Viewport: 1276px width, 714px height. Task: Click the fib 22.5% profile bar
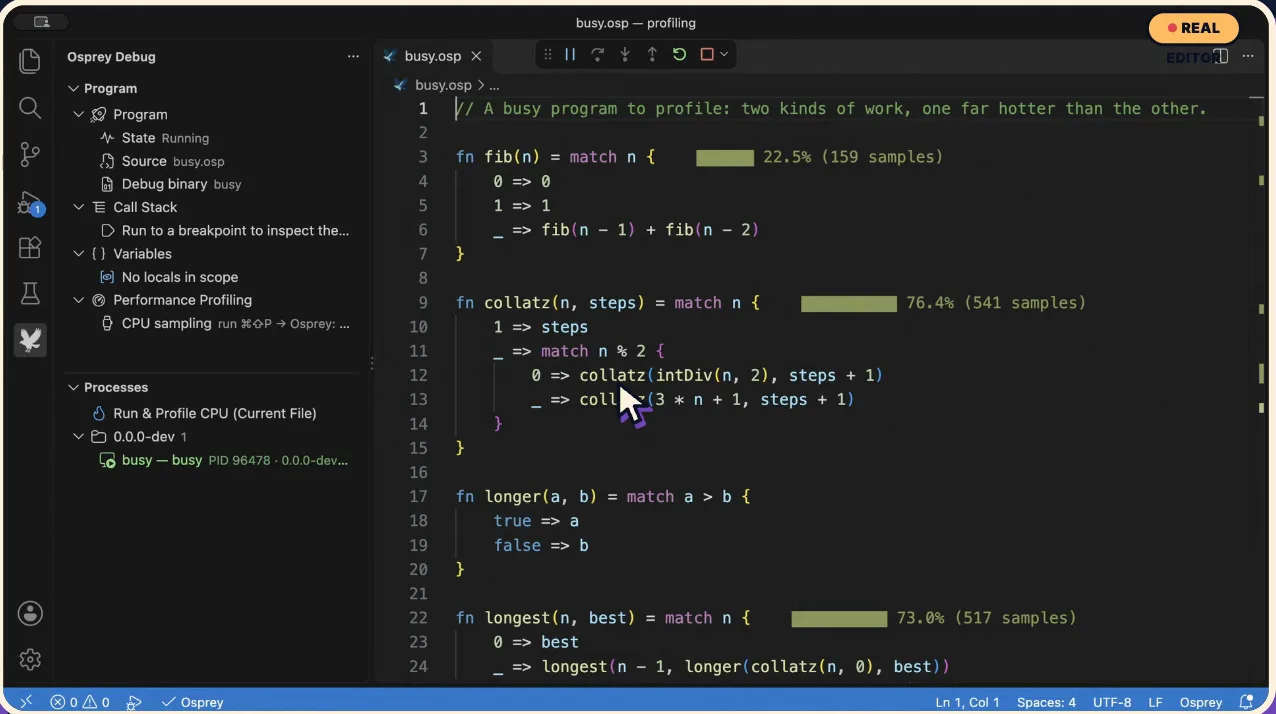(x=724, y=157)
